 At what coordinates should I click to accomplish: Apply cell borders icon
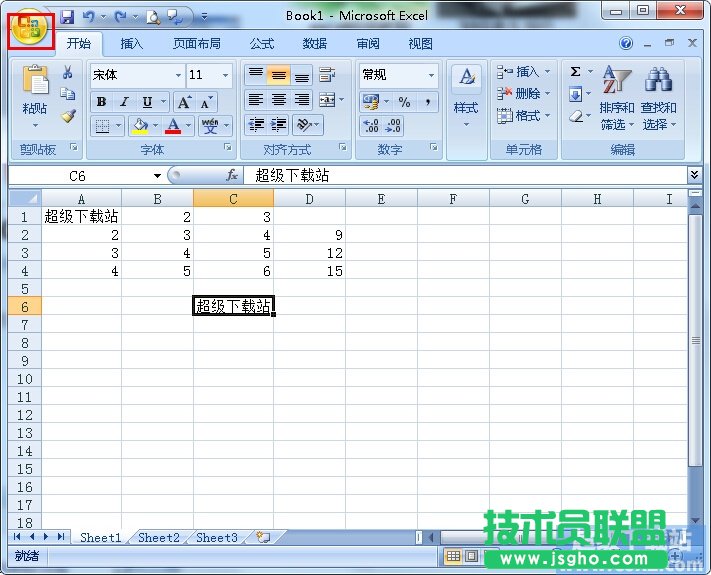point(102,126)
